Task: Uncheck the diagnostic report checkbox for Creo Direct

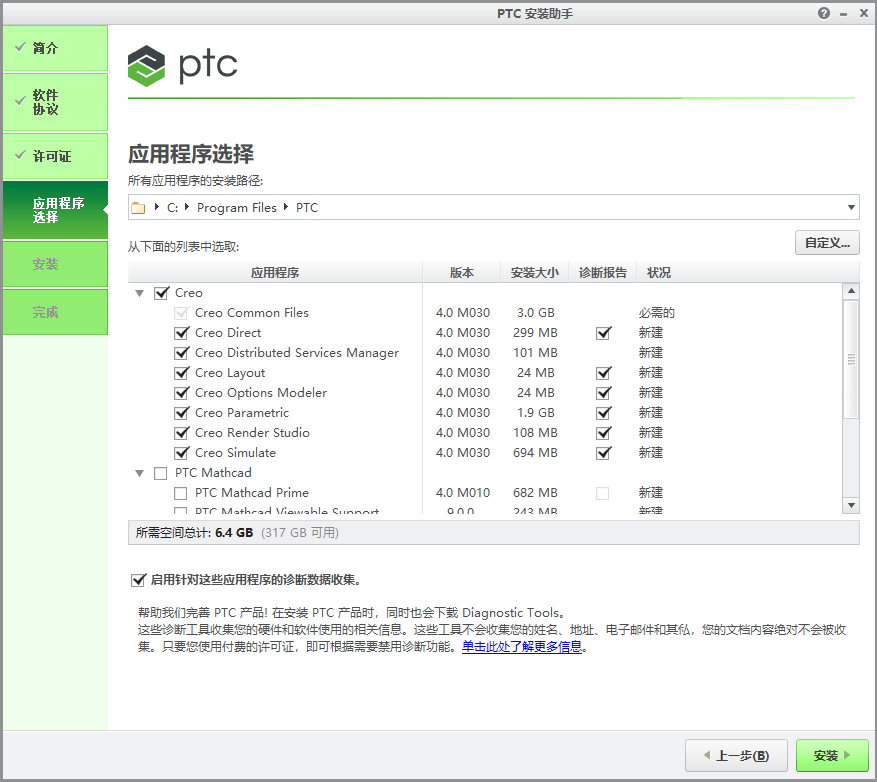Action: pos(604,332)
